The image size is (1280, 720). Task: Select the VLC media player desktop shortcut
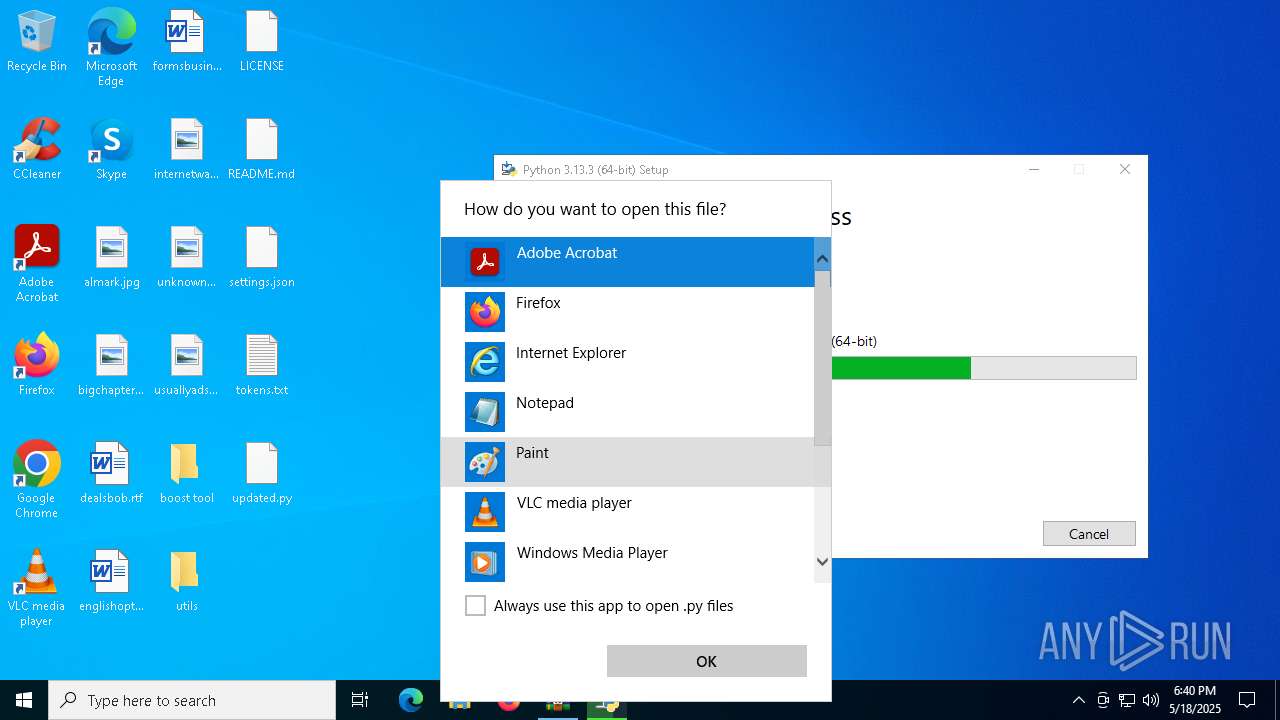click(x=37, y=587)
